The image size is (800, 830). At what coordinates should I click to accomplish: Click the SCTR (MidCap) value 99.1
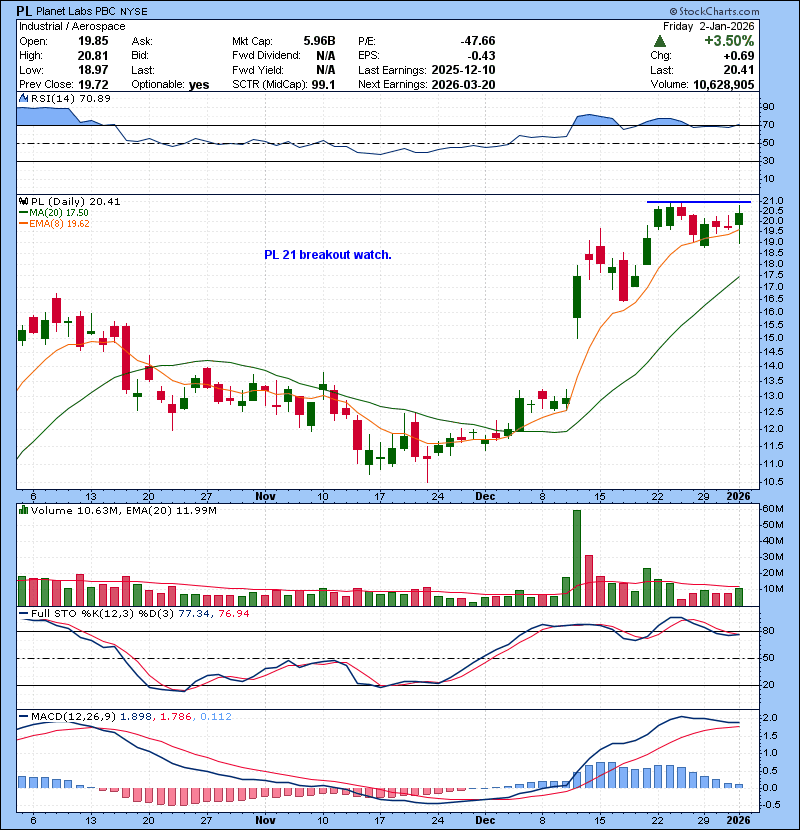[x=323, y=85]
